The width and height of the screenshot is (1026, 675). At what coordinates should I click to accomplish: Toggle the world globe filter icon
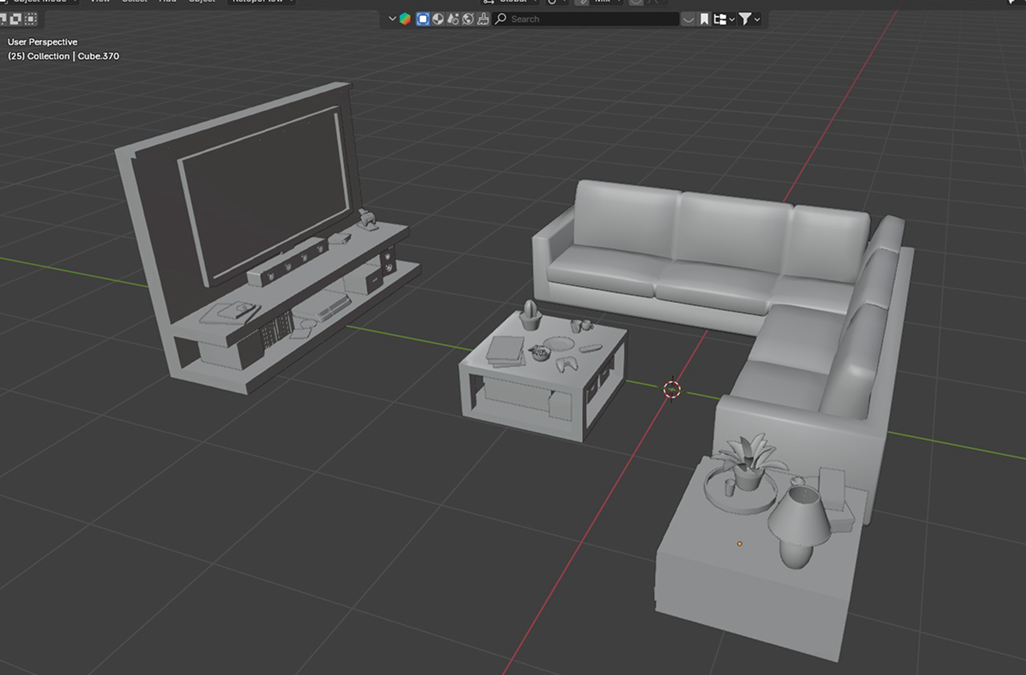(468, 19)
